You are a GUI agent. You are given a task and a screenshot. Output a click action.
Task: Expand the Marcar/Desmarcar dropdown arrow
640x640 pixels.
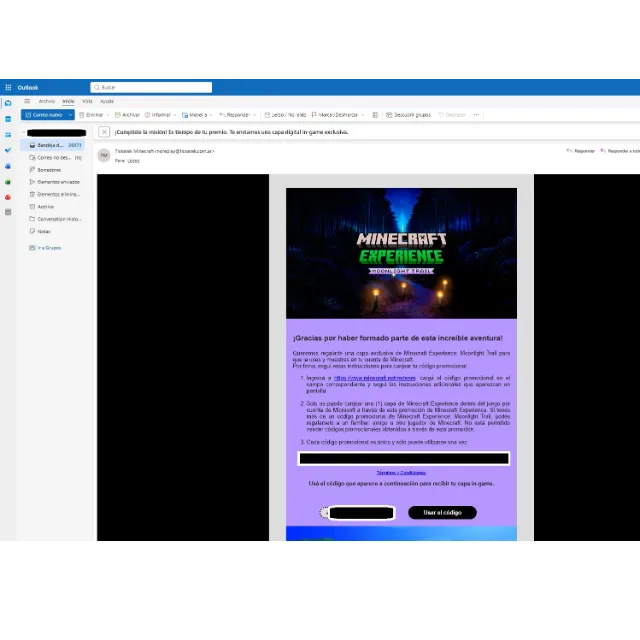click(362, 115)
